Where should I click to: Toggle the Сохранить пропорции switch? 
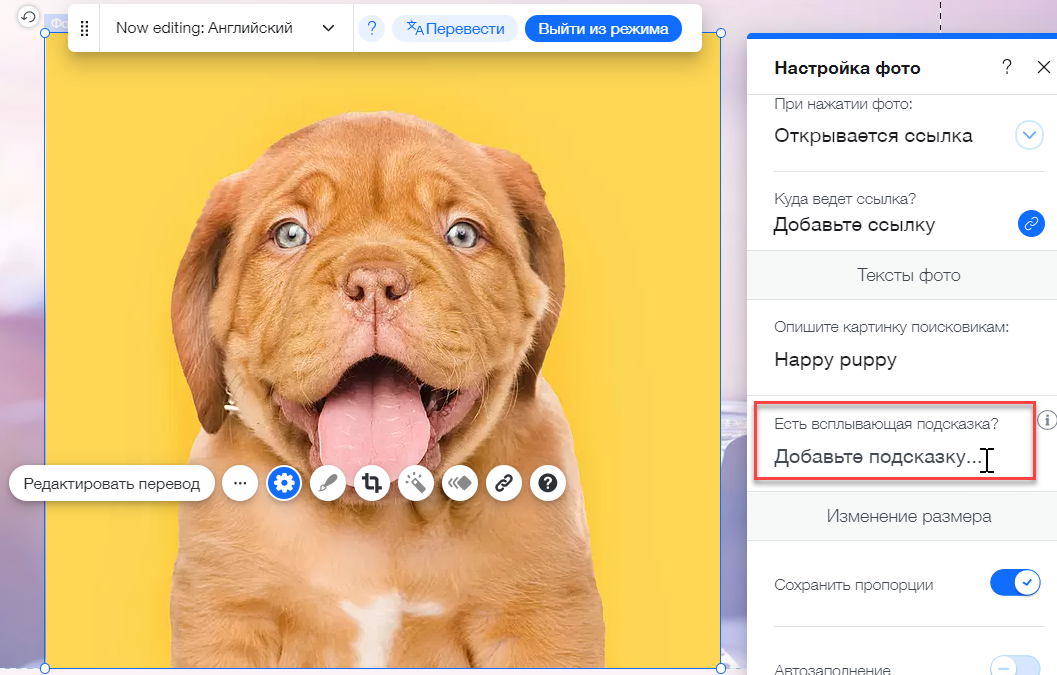pos(1015,583)
